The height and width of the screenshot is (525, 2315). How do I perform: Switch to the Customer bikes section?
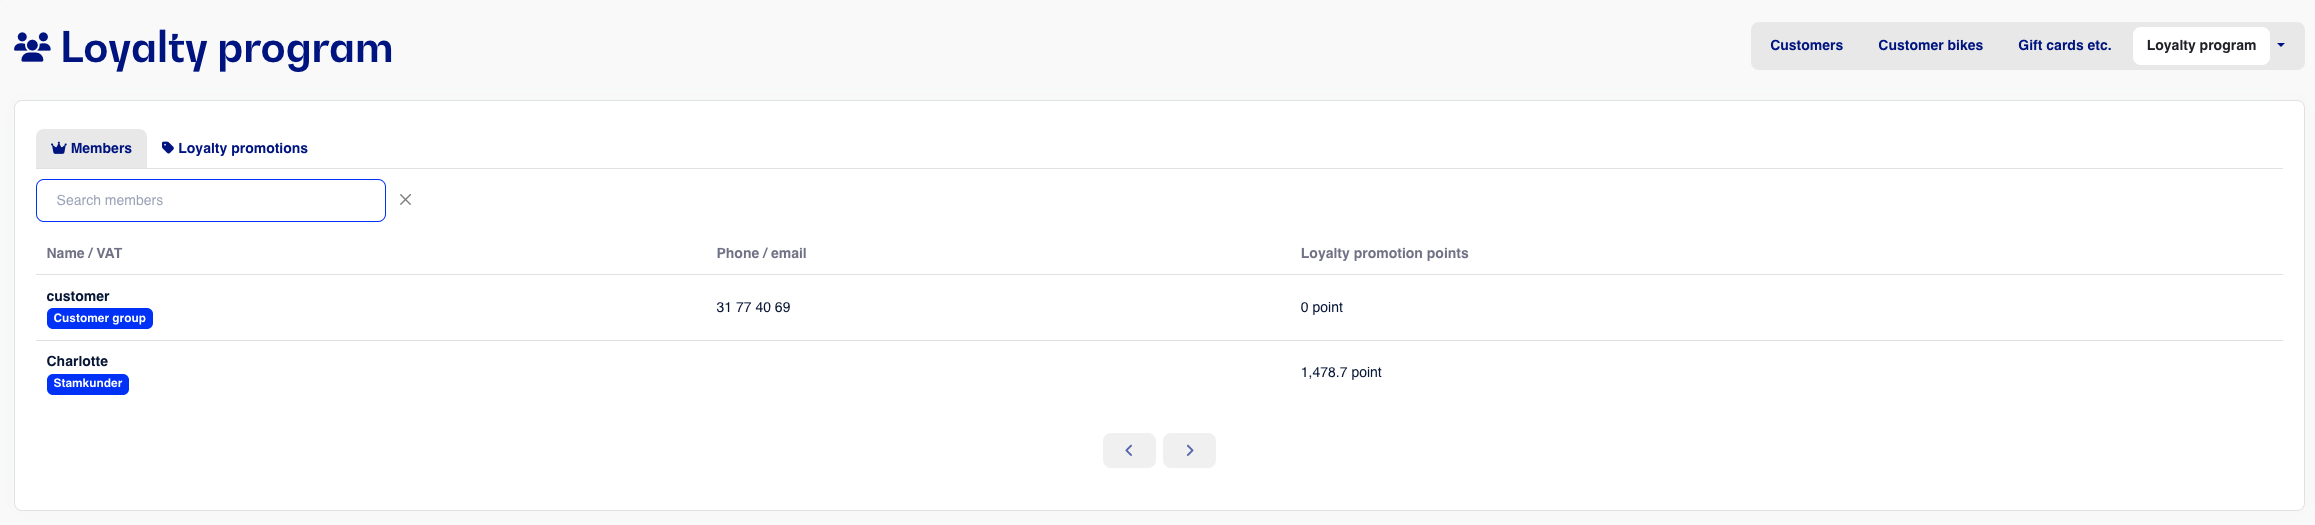pyautogui.click(x=1930, y=45)
